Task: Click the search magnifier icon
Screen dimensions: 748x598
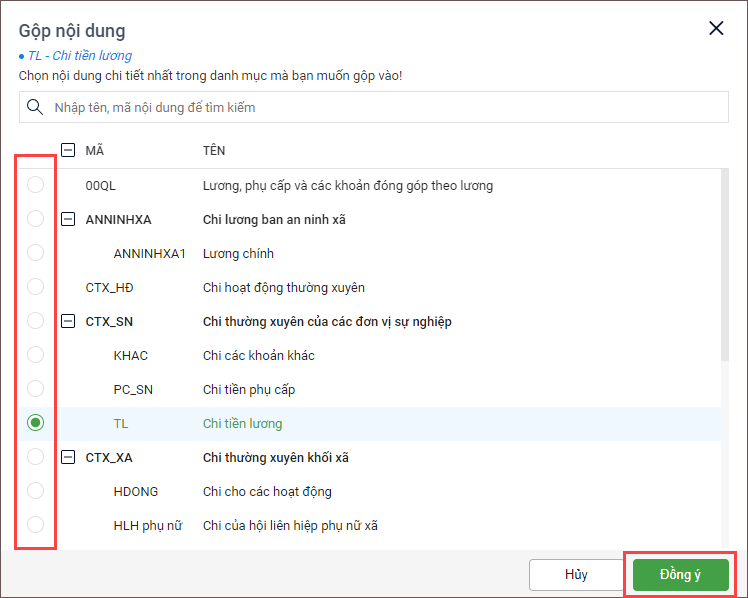Action: tap(35, 107)
